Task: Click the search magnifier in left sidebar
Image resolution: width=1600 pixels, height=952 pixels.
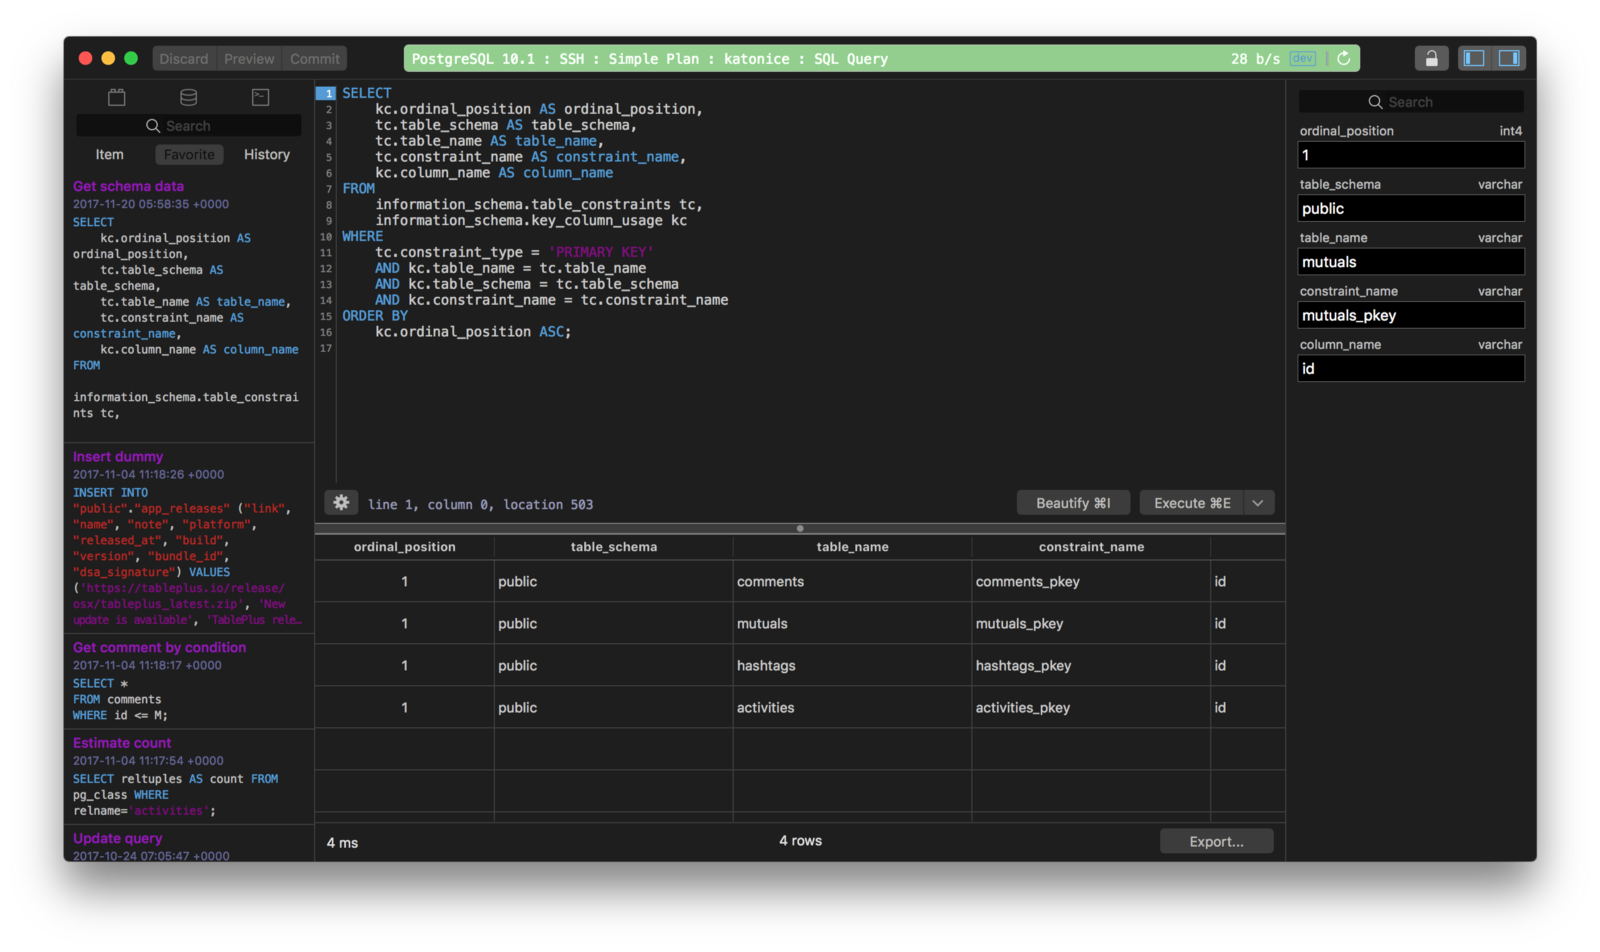Action: (x=153, y=126)
